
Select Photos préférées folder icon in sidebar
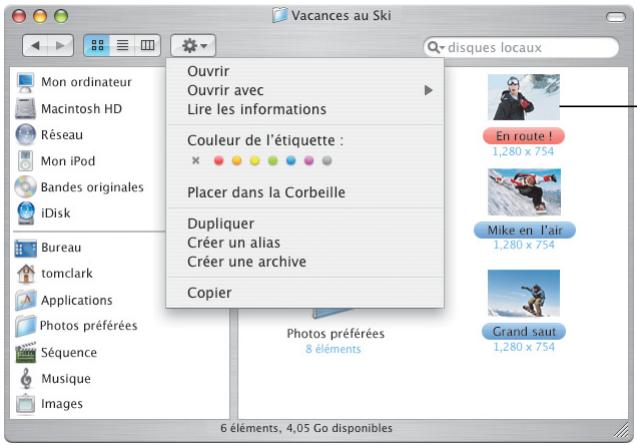[x=26, y=326]
